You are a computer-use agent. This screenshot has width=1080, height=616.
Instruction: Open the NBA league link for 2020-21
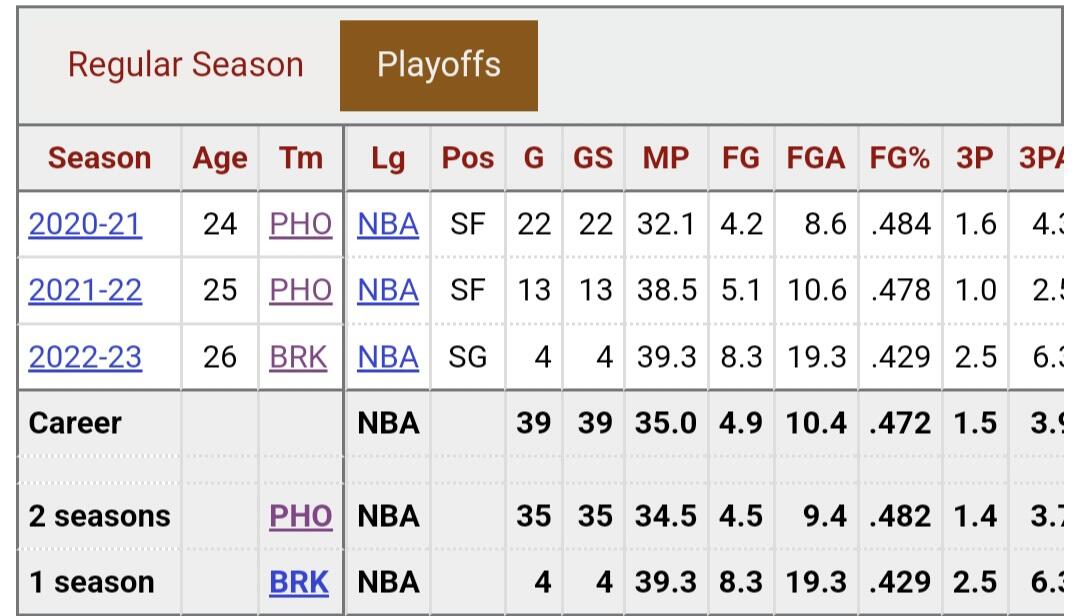pyautogui.click(x=388, y=224)
